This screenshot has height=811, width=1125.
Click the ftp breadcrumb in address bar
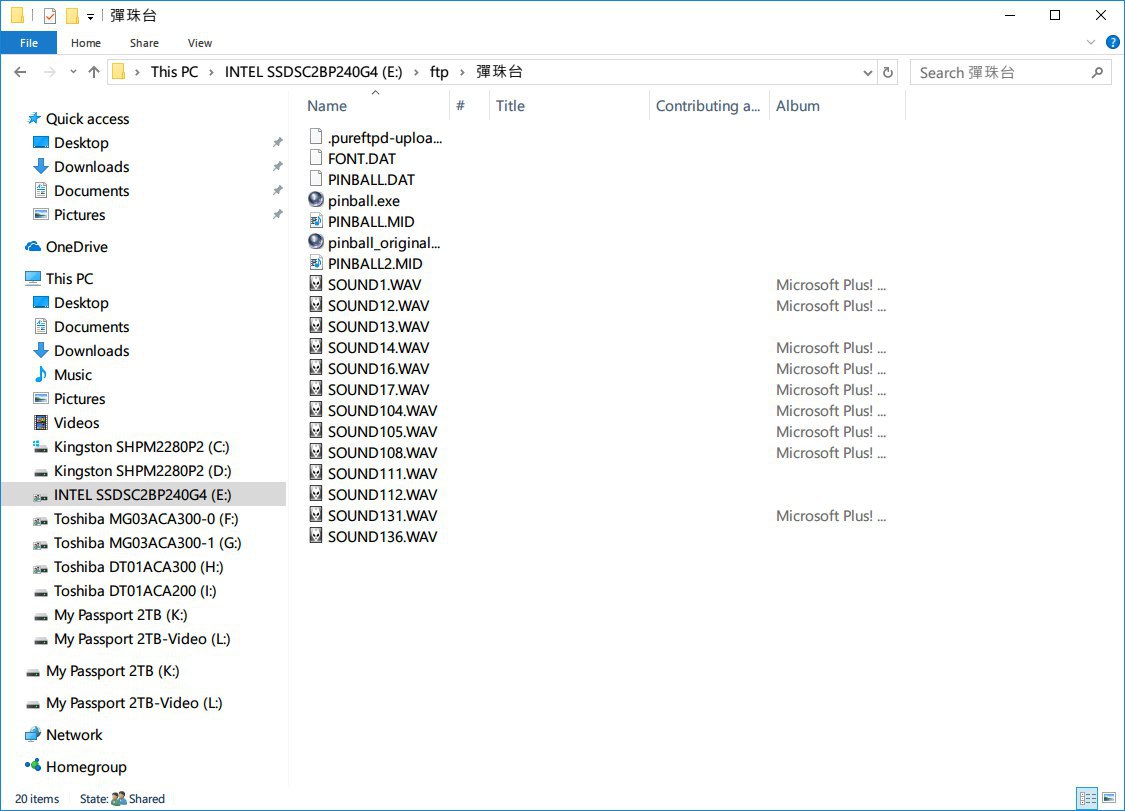(439, 72)
